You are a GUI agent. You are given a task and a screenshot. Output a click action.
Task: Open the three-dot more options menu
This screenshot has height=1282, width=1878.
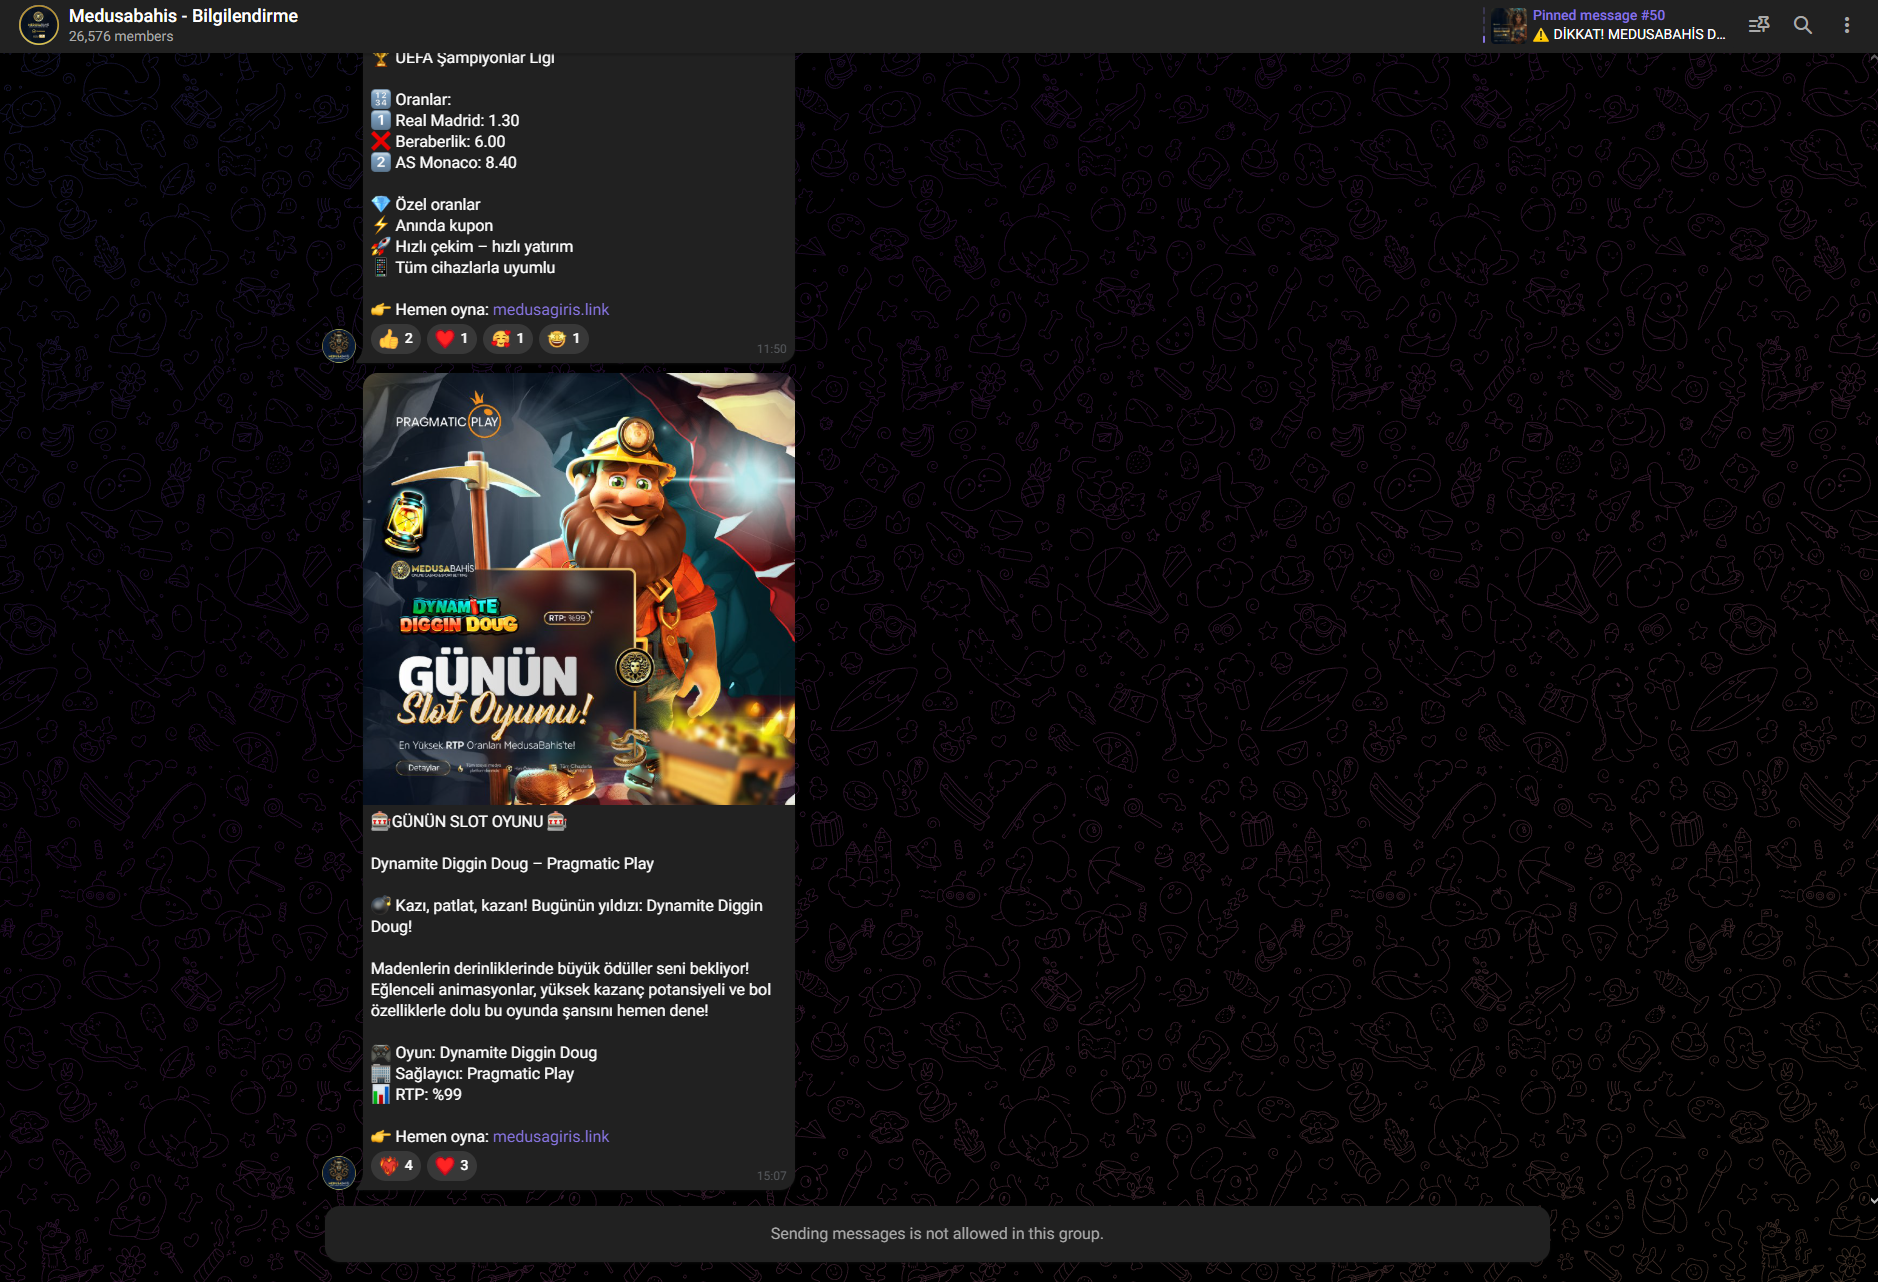[1847, 25]
